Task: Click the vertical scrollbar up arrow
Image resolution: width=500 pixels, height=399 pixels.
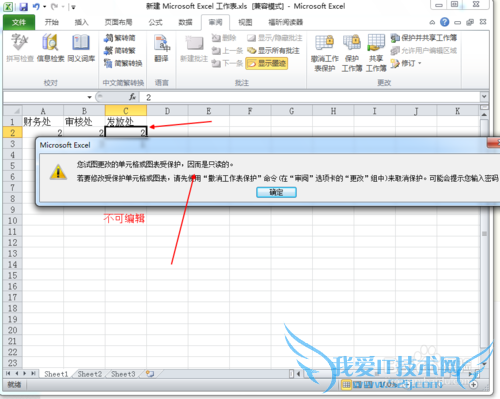Action: pyautogui.click(x=484, y=115)
